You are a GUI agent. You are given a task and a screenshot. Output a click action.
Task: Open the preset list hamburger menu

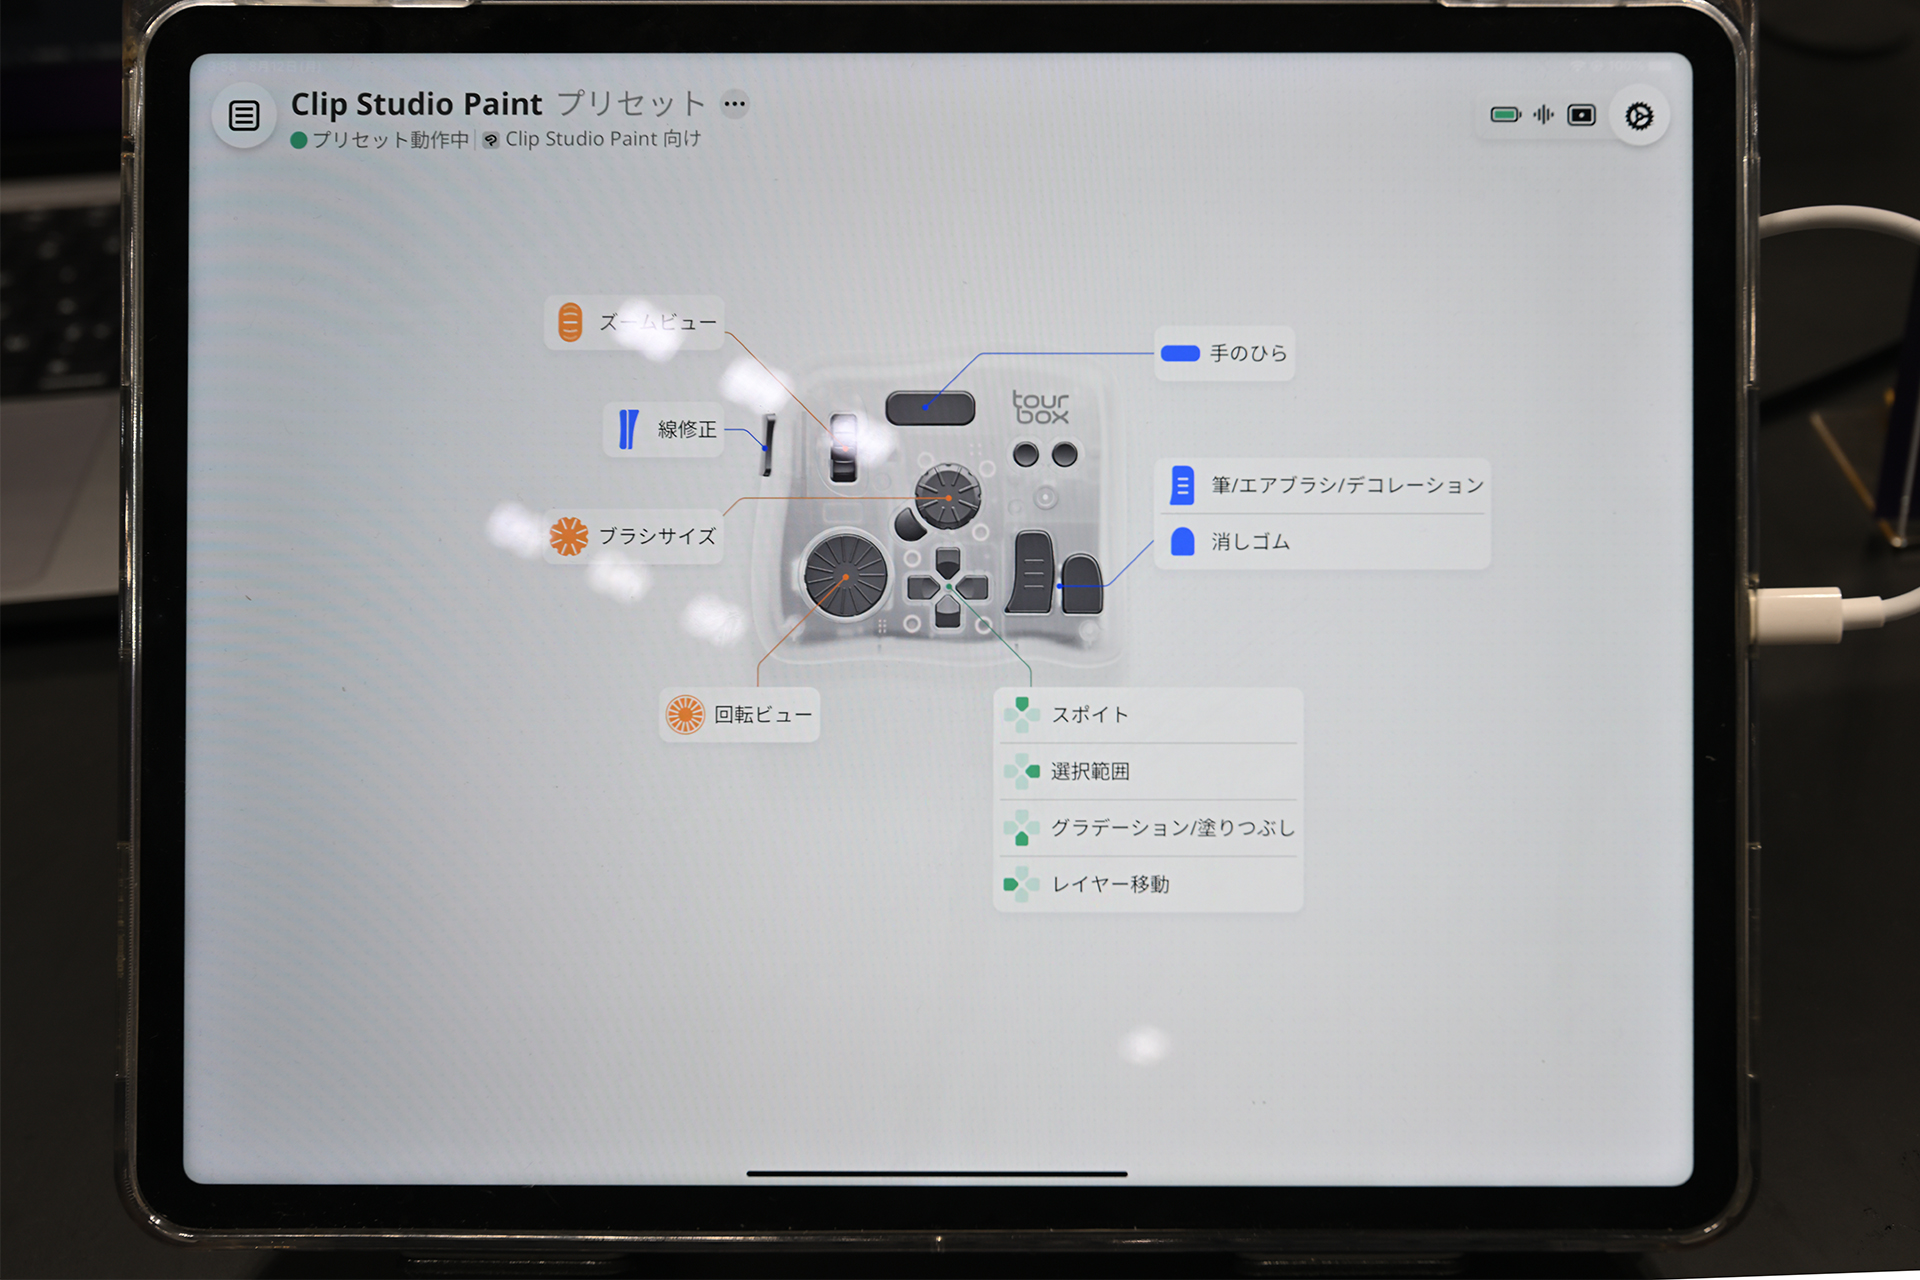point(243,115)
